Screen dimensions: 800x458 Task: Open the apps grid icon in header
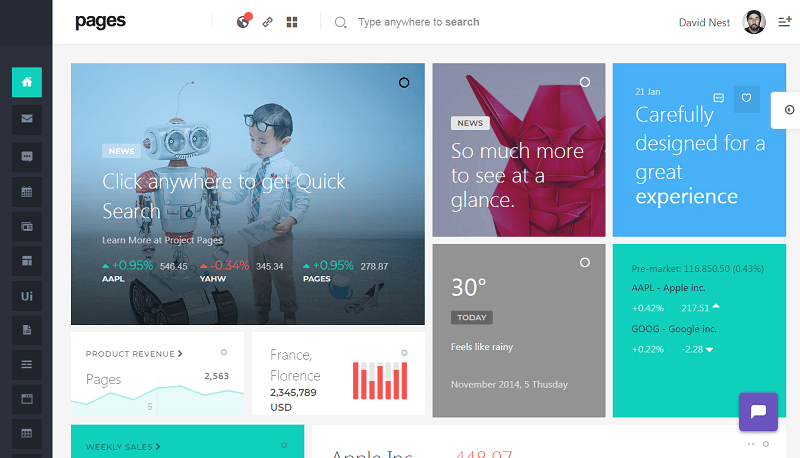point(292,22)
